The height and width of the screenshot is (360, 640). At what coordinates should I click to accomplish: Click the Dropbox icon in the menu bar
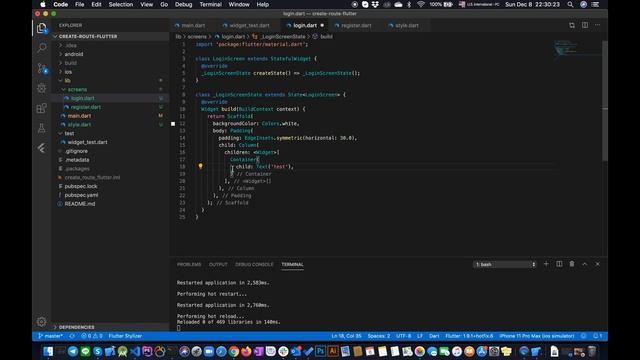[x=375, y=4]
